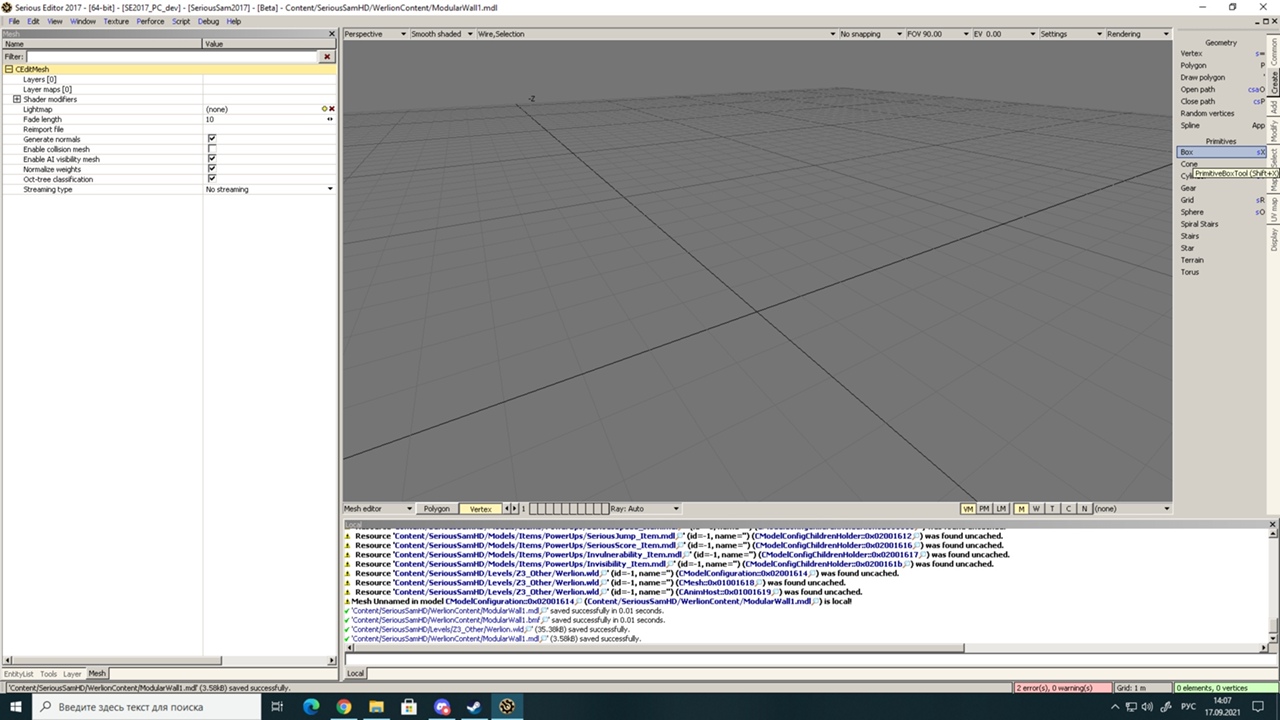This screenshot has height=720, width=1280.
Task: Toggle the W display button
Action: [1036, 509]
